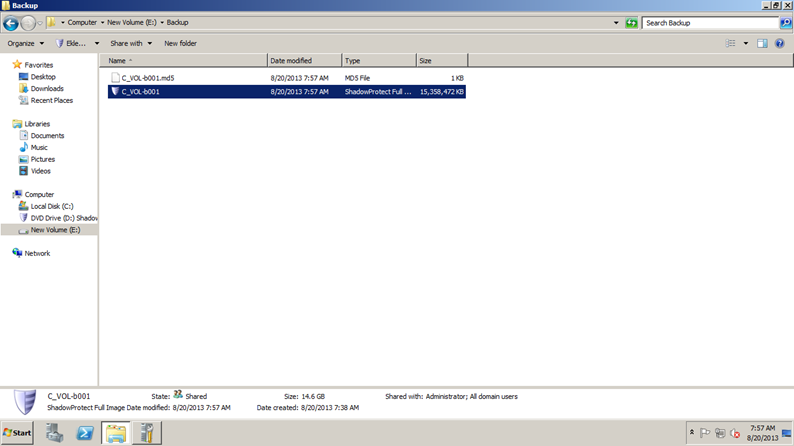The image size is (794, 446).
Task: Open the More view options dropdown arrow
Action: 745,44
